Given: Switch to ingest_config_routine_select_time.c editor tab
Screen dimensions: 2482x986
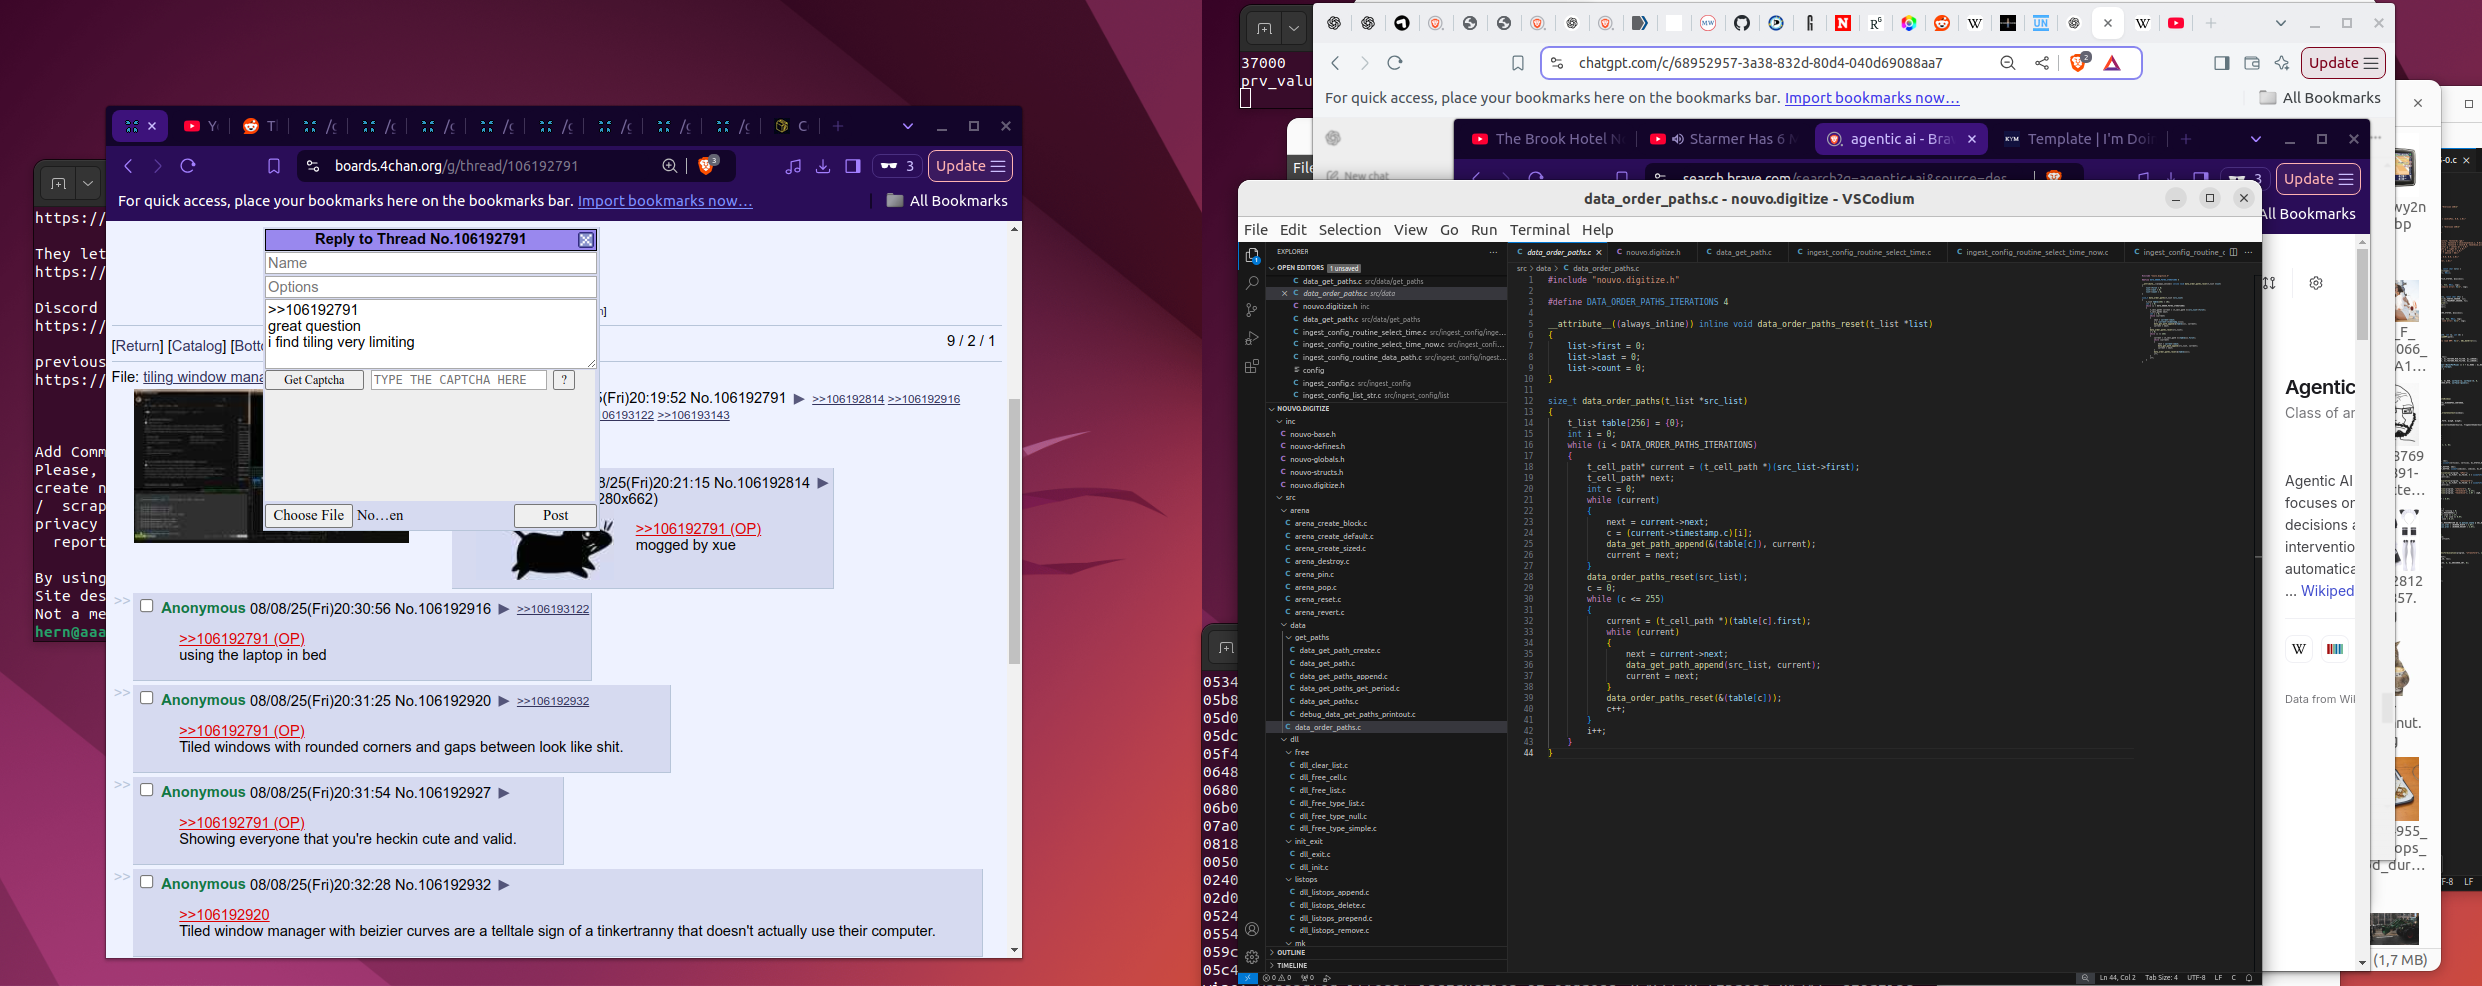Looking at the screenshot, I should [x=1868, y=252].
